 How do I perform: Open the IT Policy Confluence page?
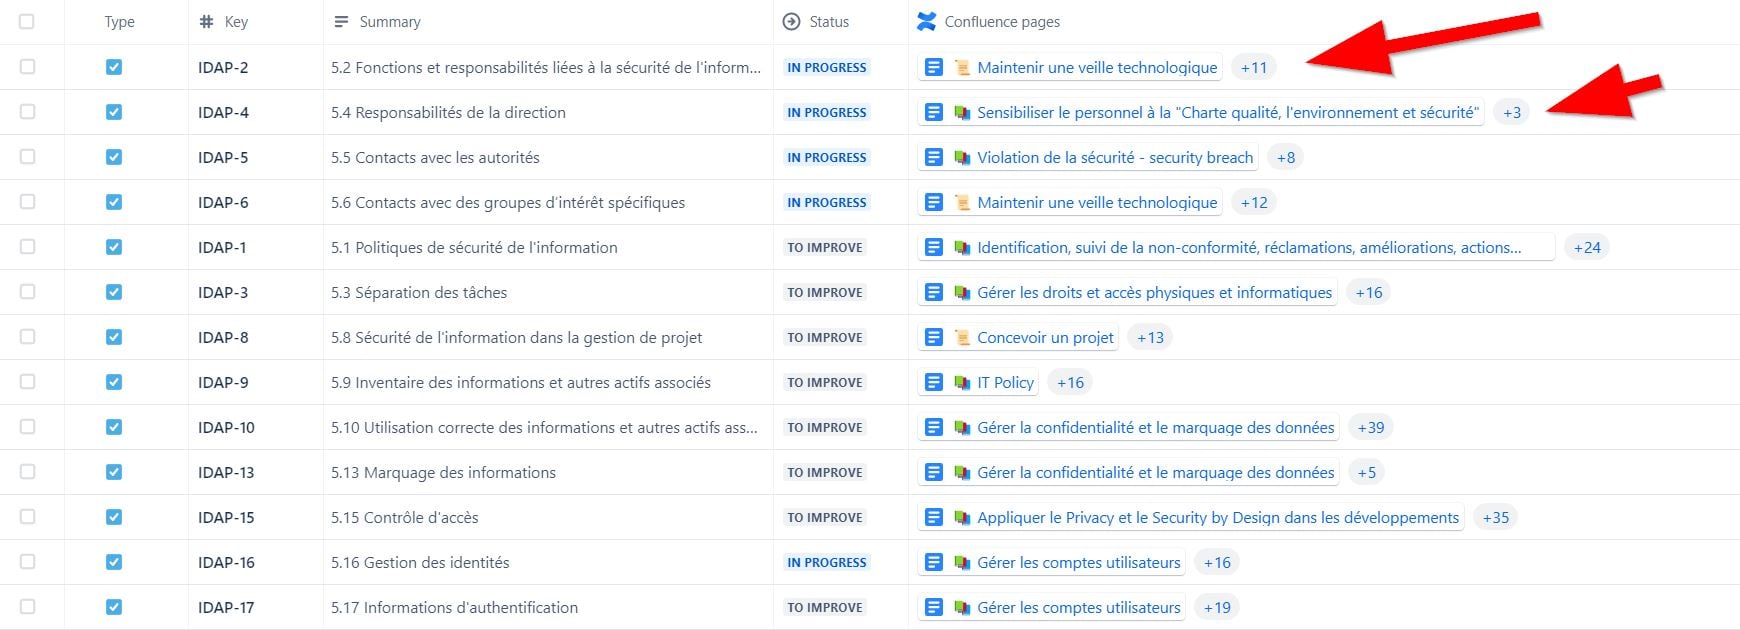pos(1005,382)
